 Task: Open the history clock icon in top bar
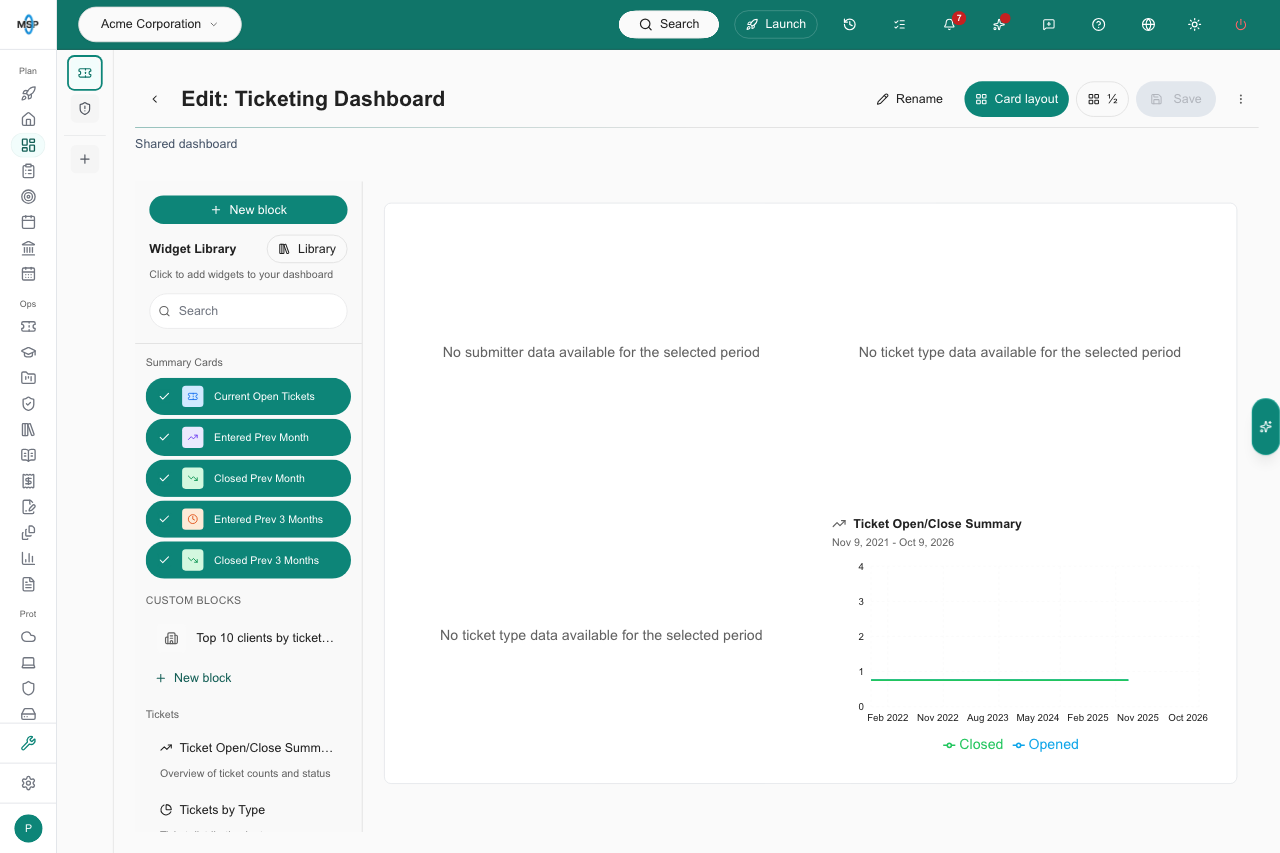[x=849, y=24]
